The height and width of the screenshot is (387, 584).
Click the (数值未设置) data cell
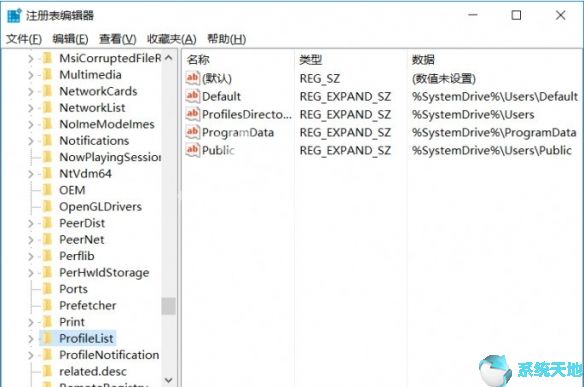click(x=444, y=79)
